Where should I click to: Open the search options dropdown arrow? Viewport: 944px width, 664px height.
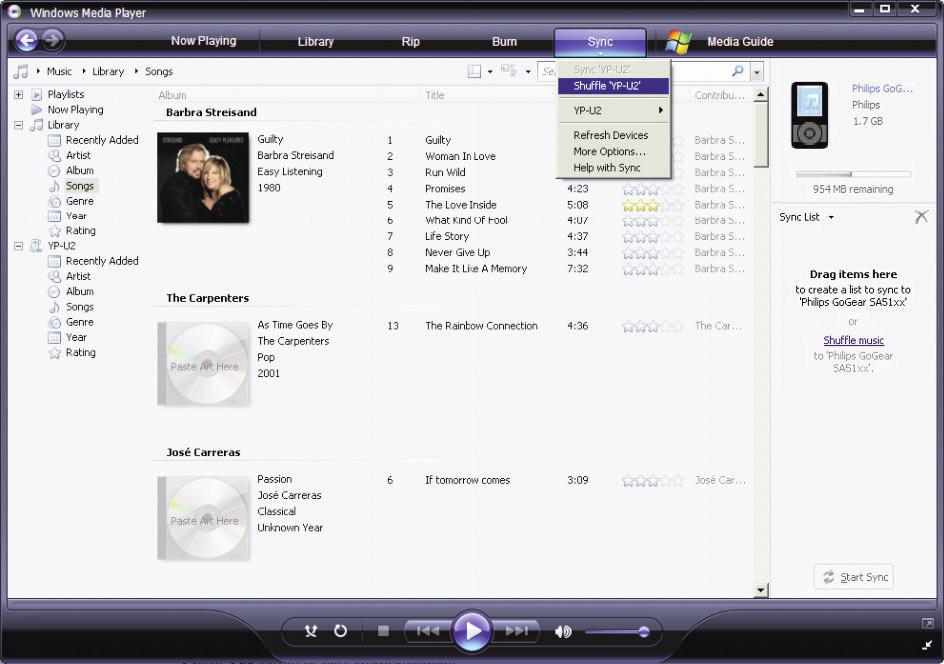click(757, 72)
